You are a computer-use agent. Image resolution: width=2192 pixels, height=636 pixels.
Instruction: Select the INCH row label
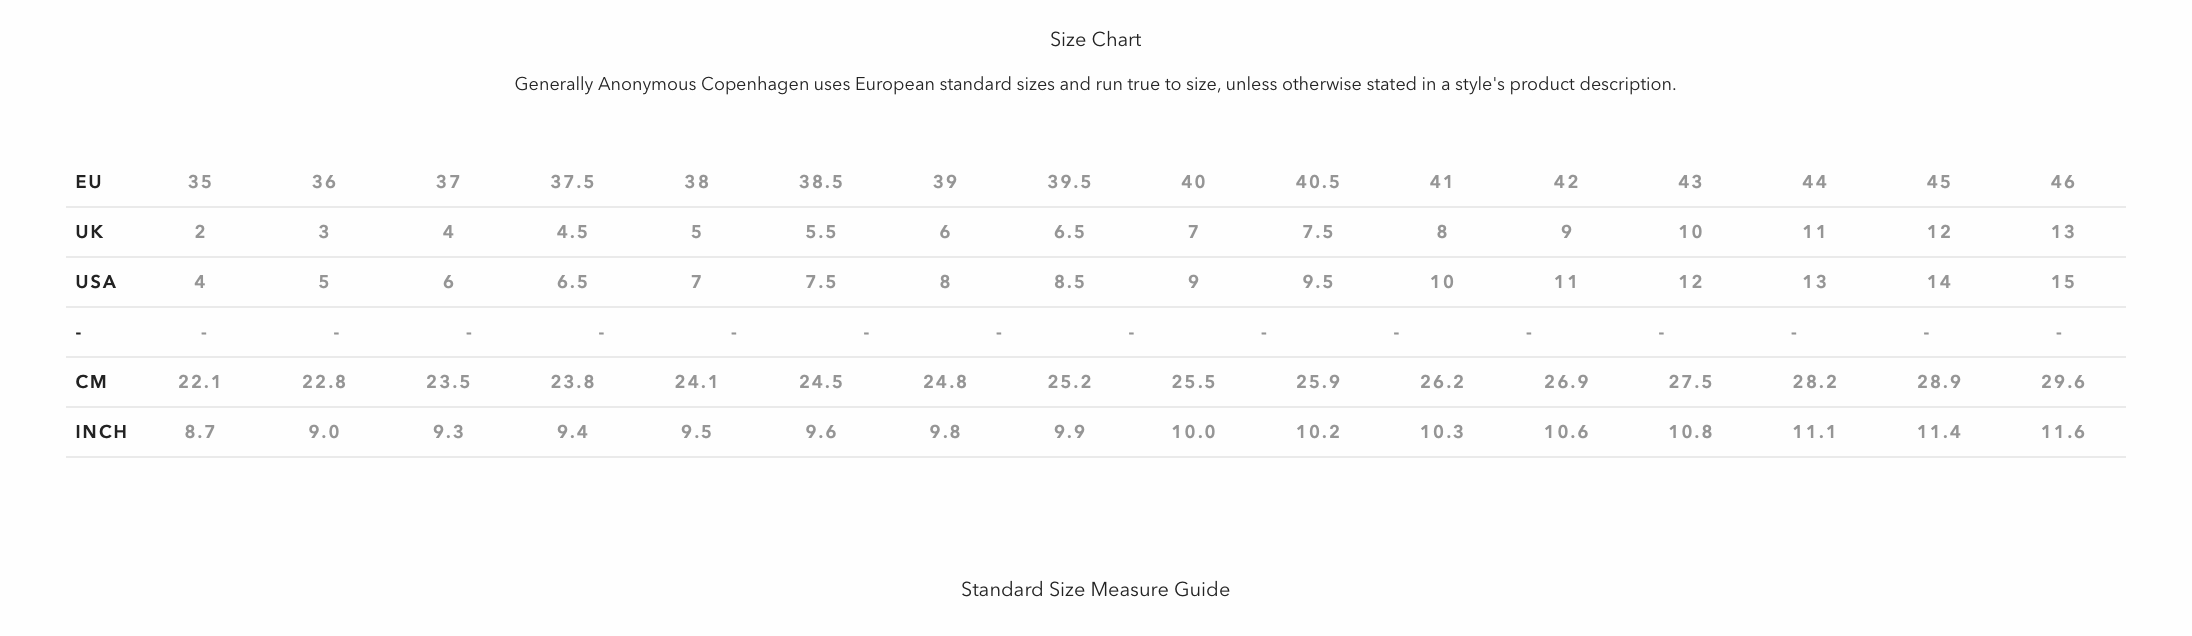(x=101, y=432)
